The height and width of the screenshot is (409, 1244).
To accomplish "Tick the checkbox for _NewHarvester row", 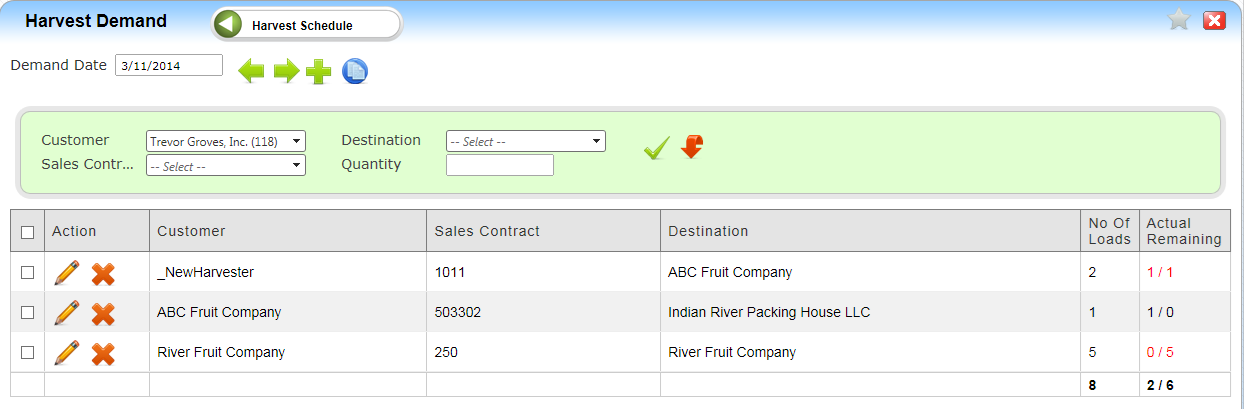I will tap(28, 272).
